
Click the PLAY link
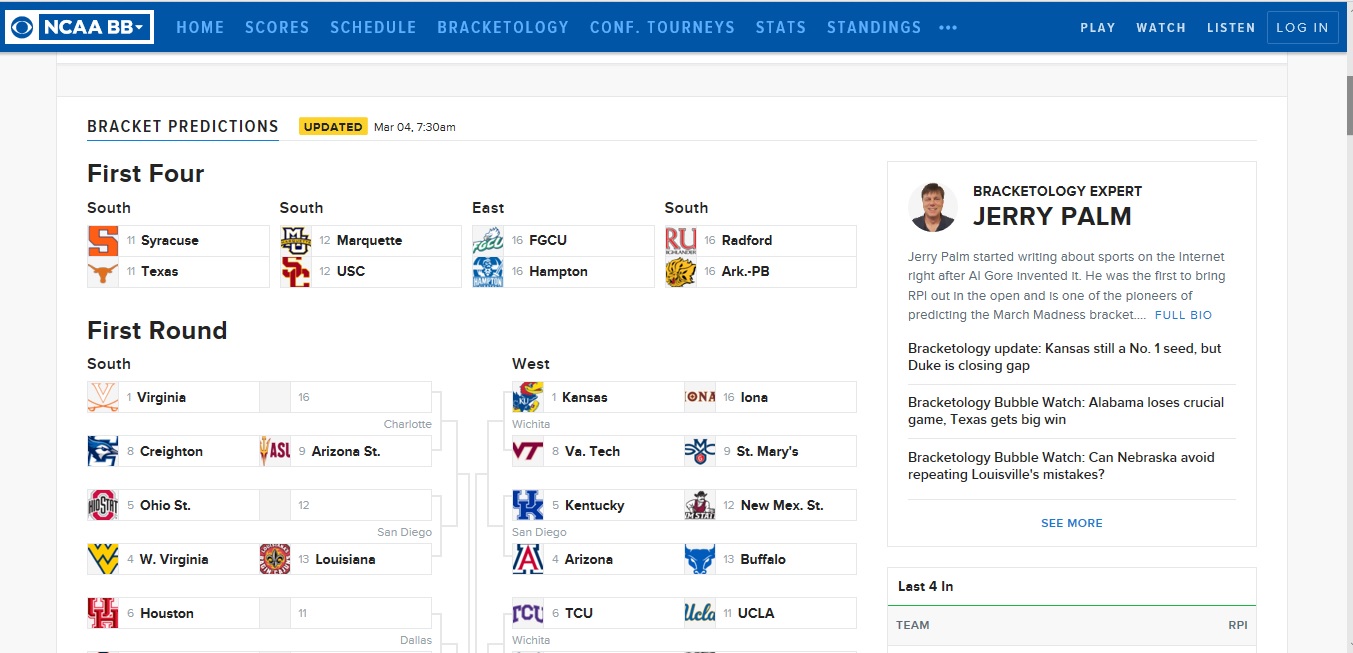pos(1097,28)
